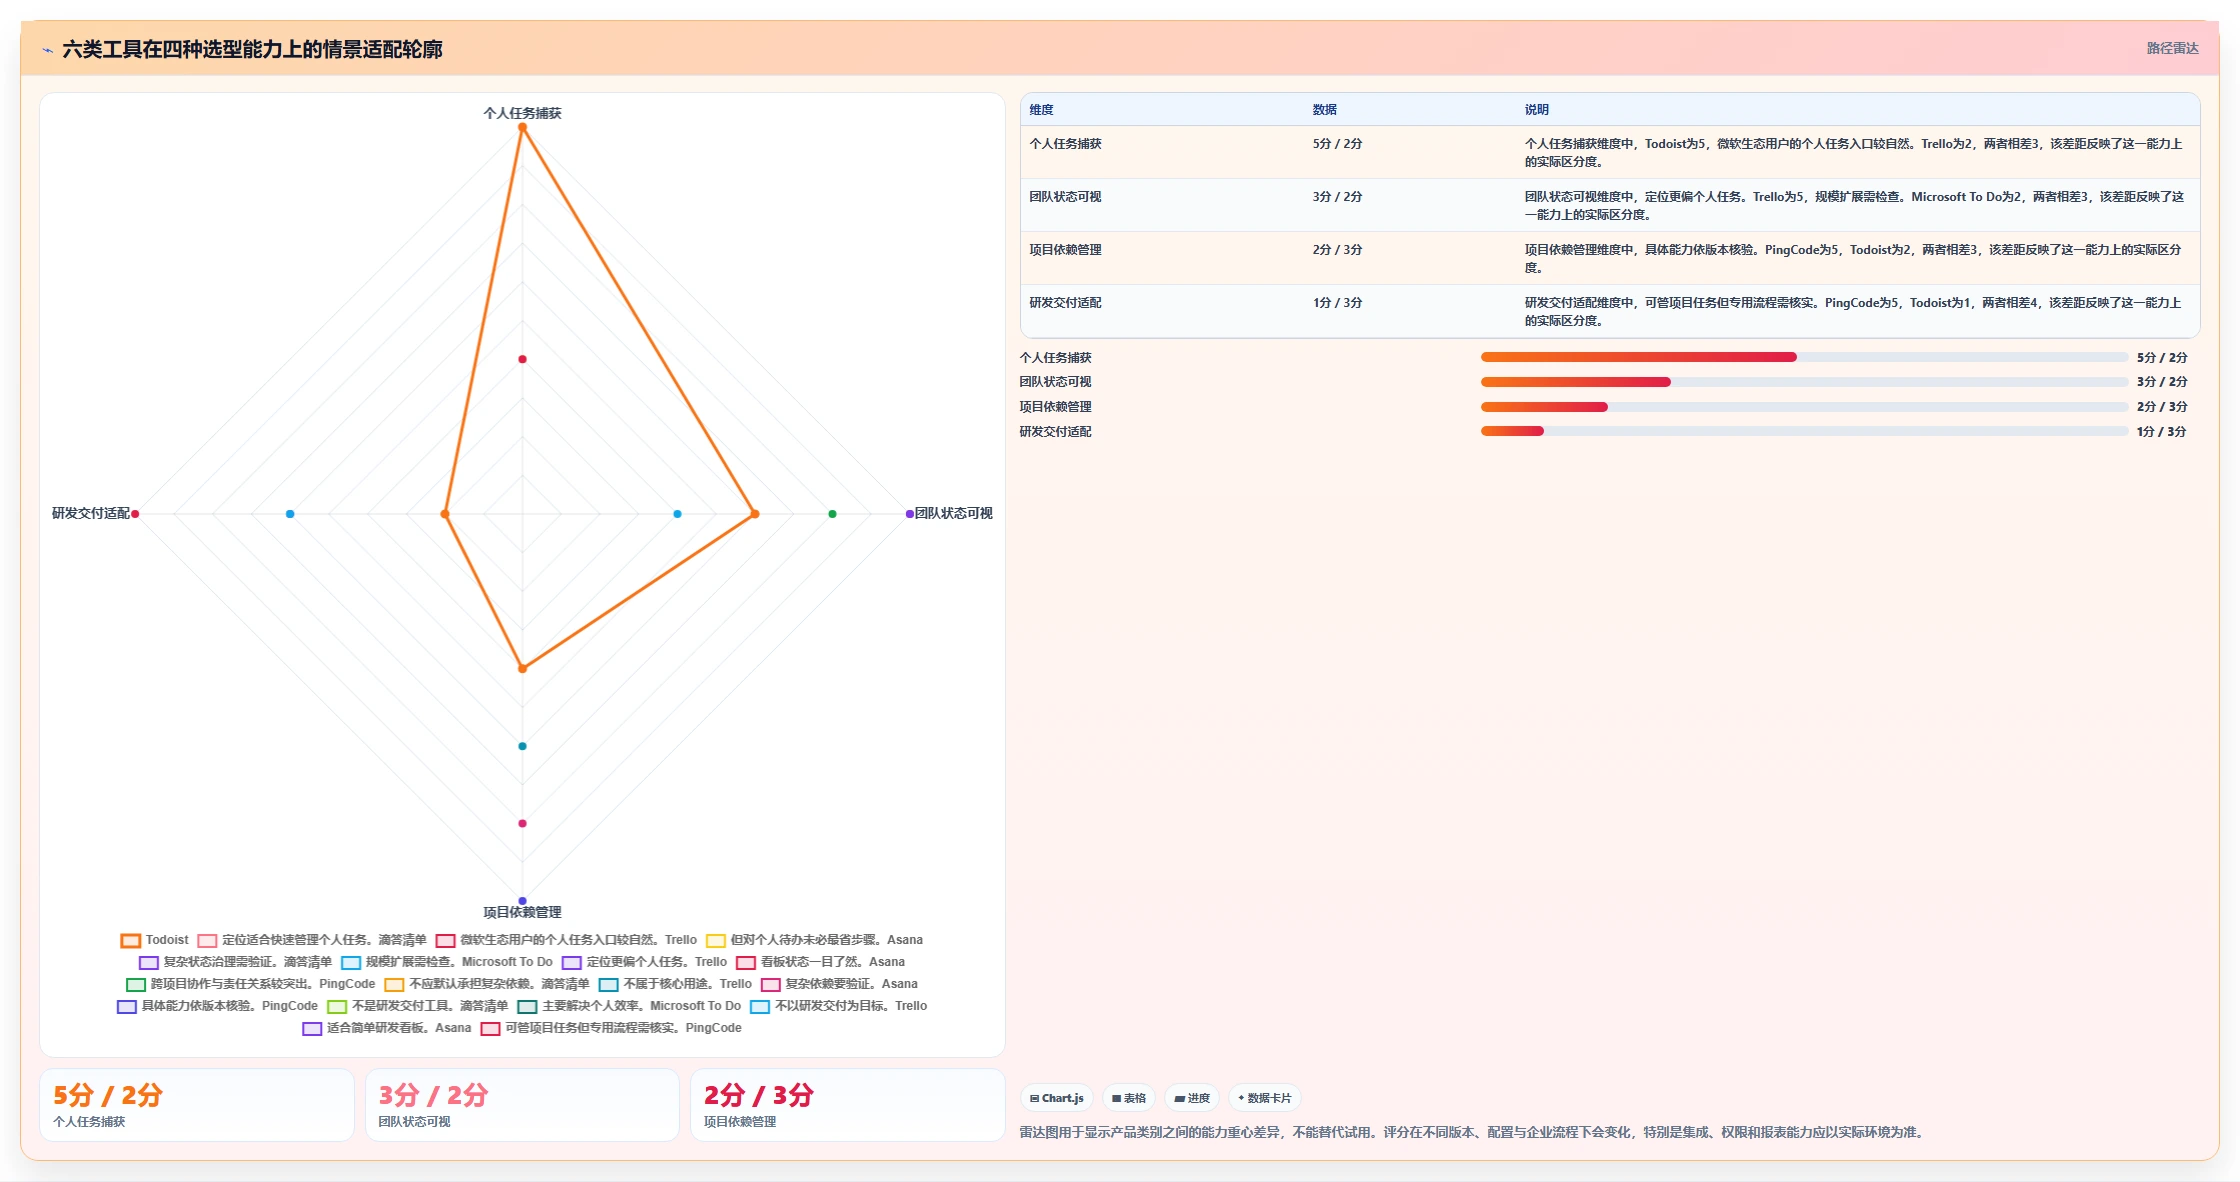Click the radar axis label 研发交付适配

(x=91, y=513)
